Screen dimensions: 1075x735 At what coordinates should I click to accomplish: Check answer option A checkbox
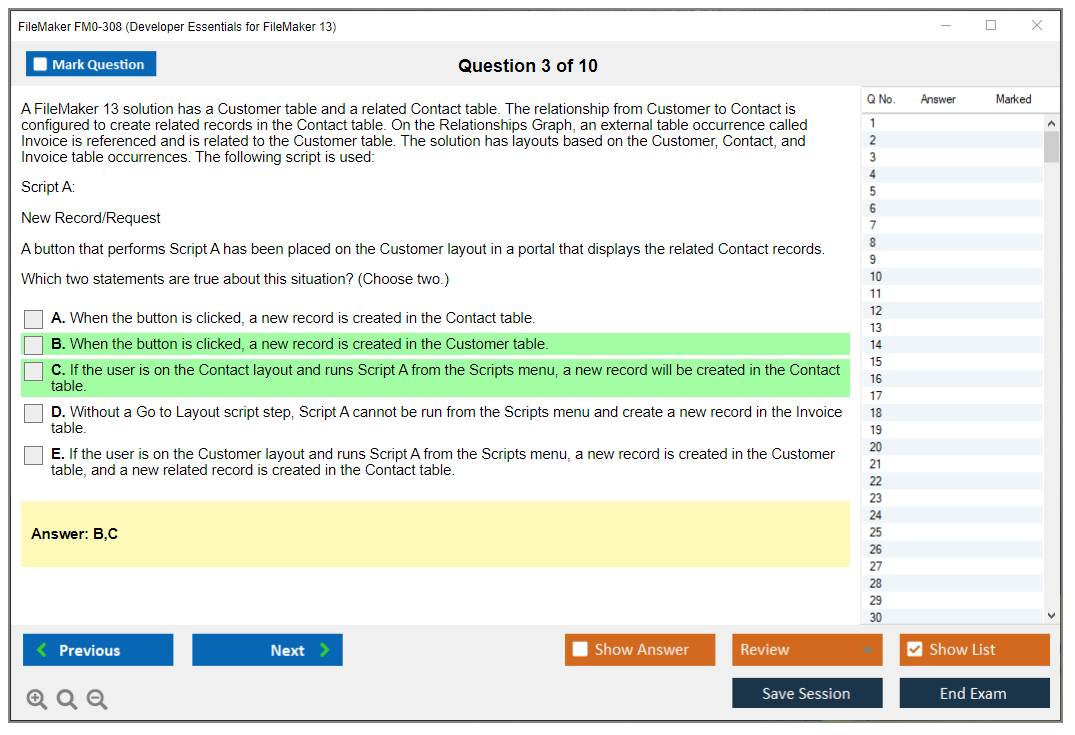[34, 319]
